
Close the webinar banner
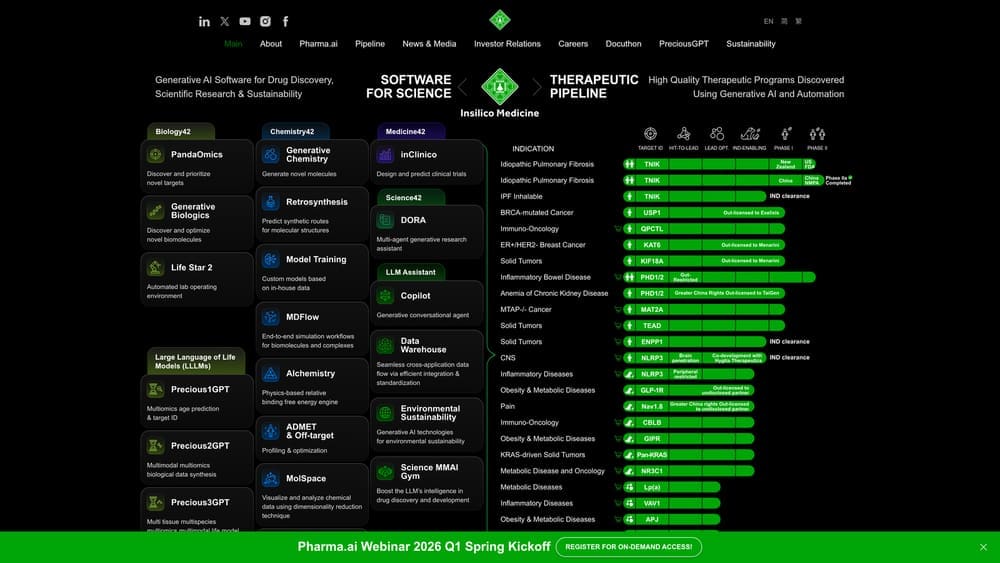coord(983,547)
